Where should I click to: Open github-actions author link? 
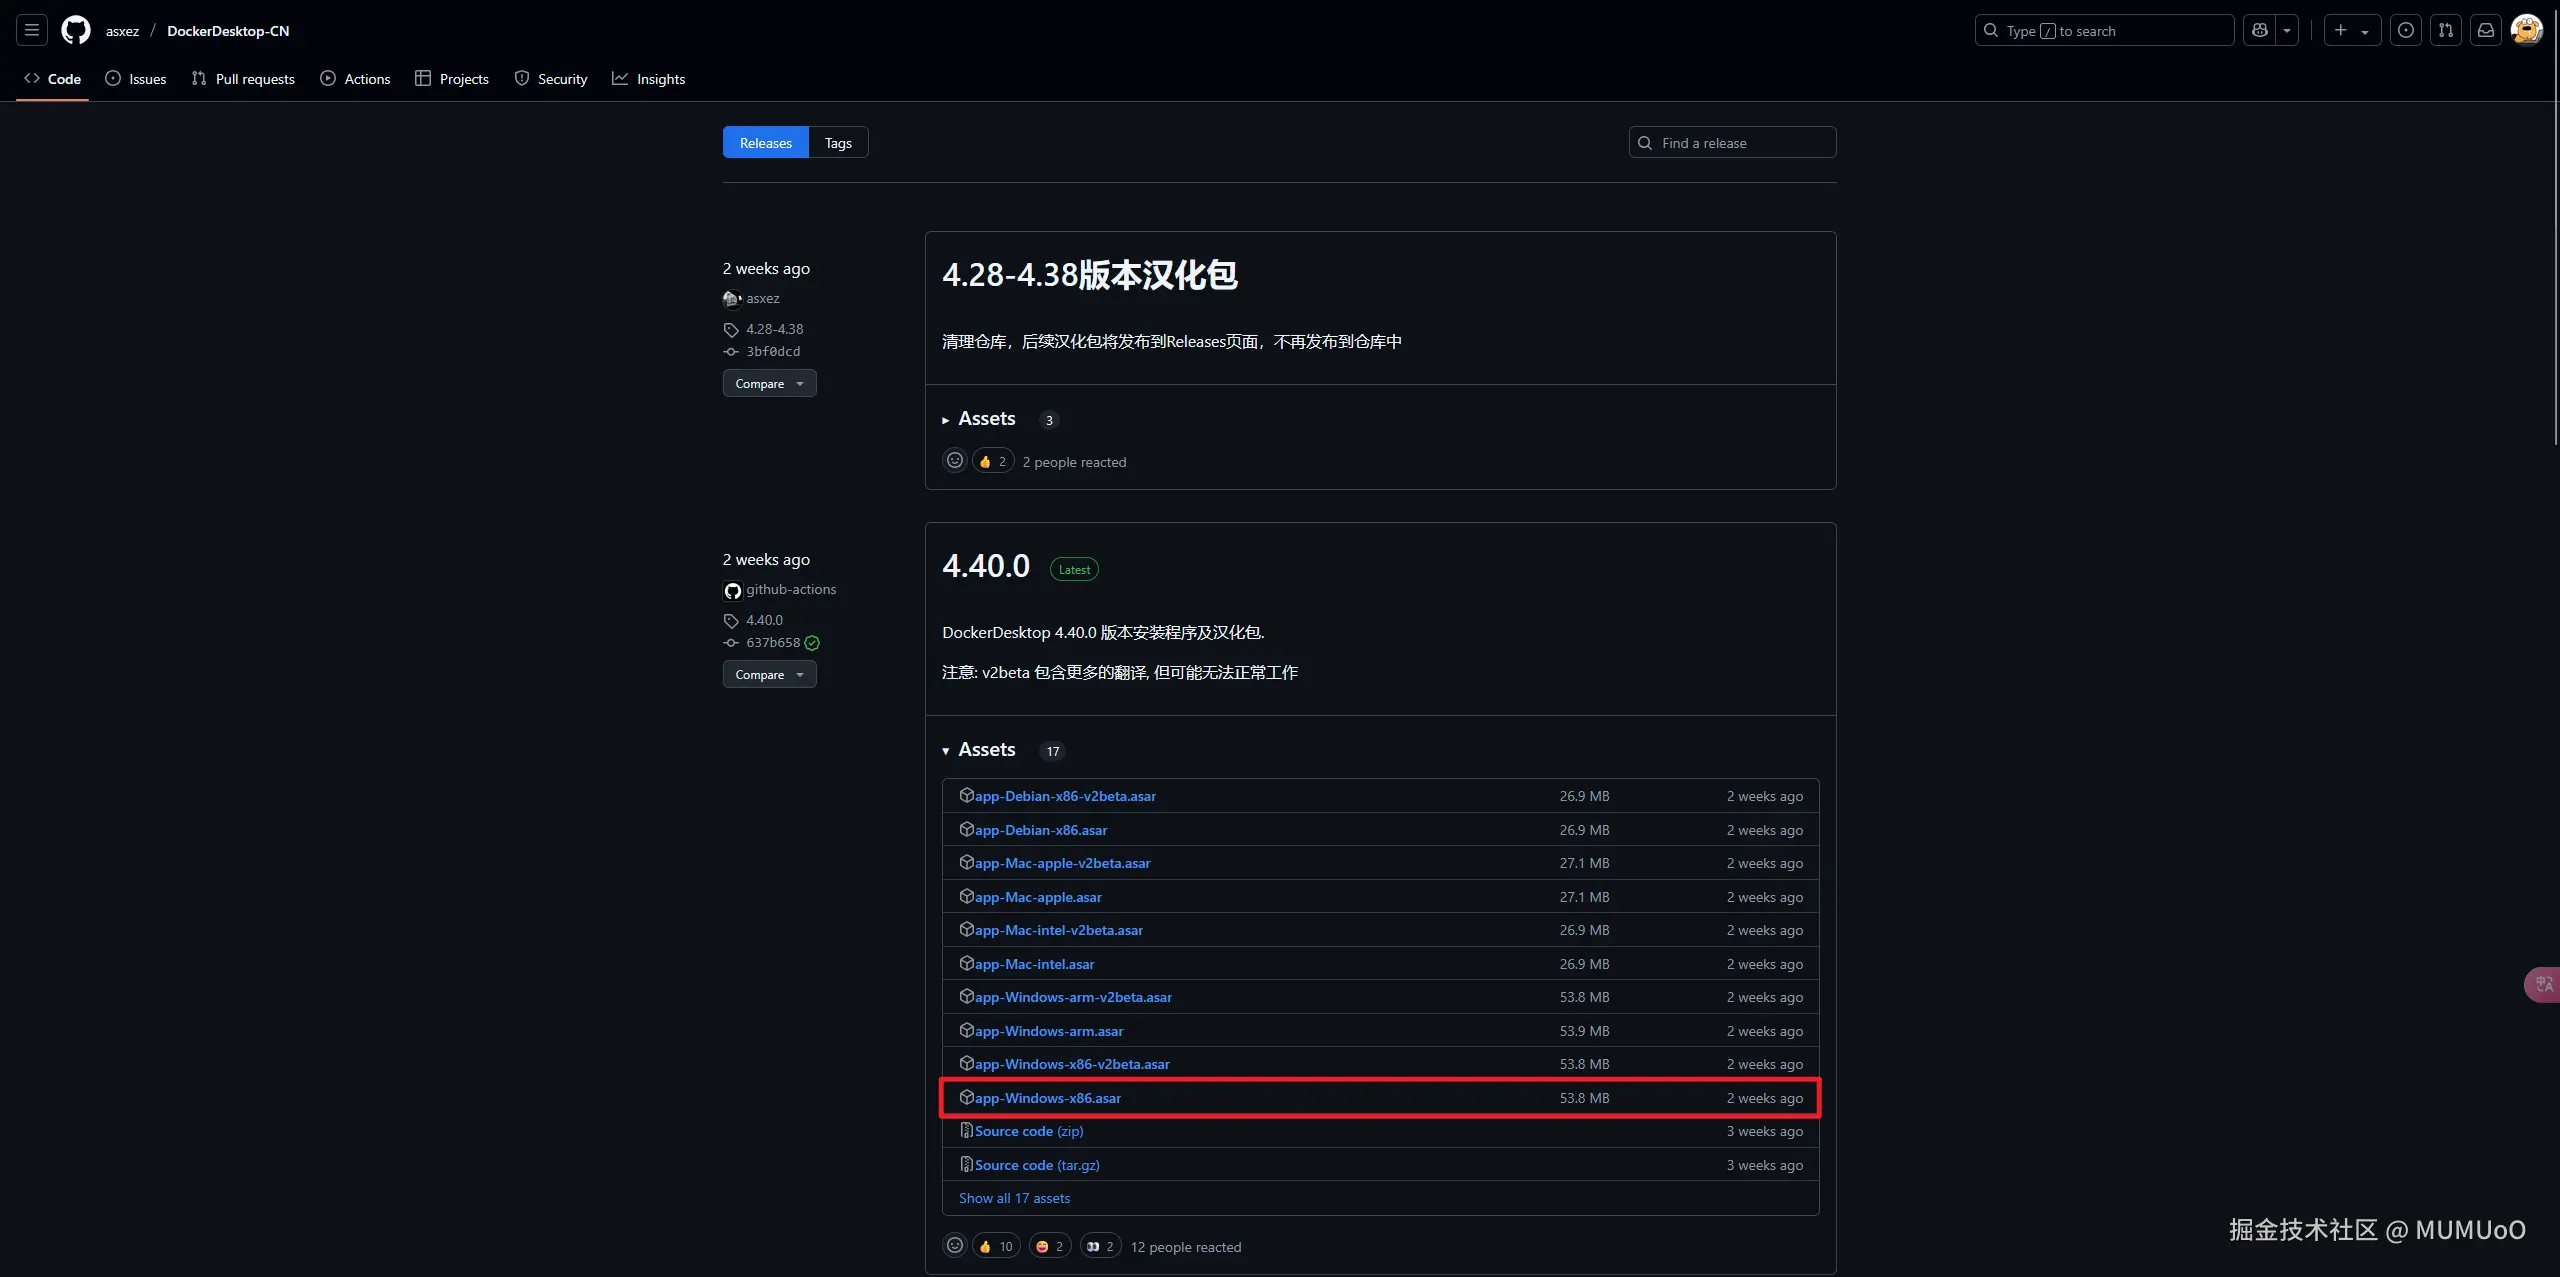[x=791, y=589]
